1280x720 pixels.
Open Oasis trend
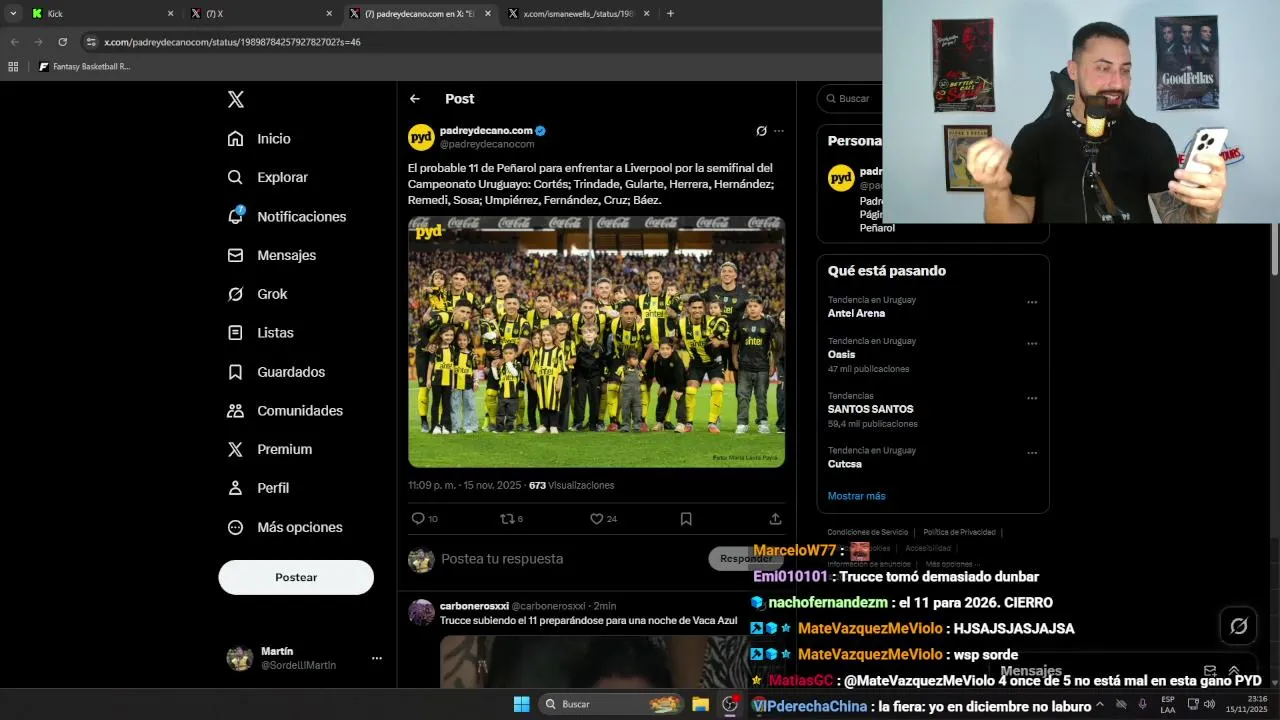841,354
